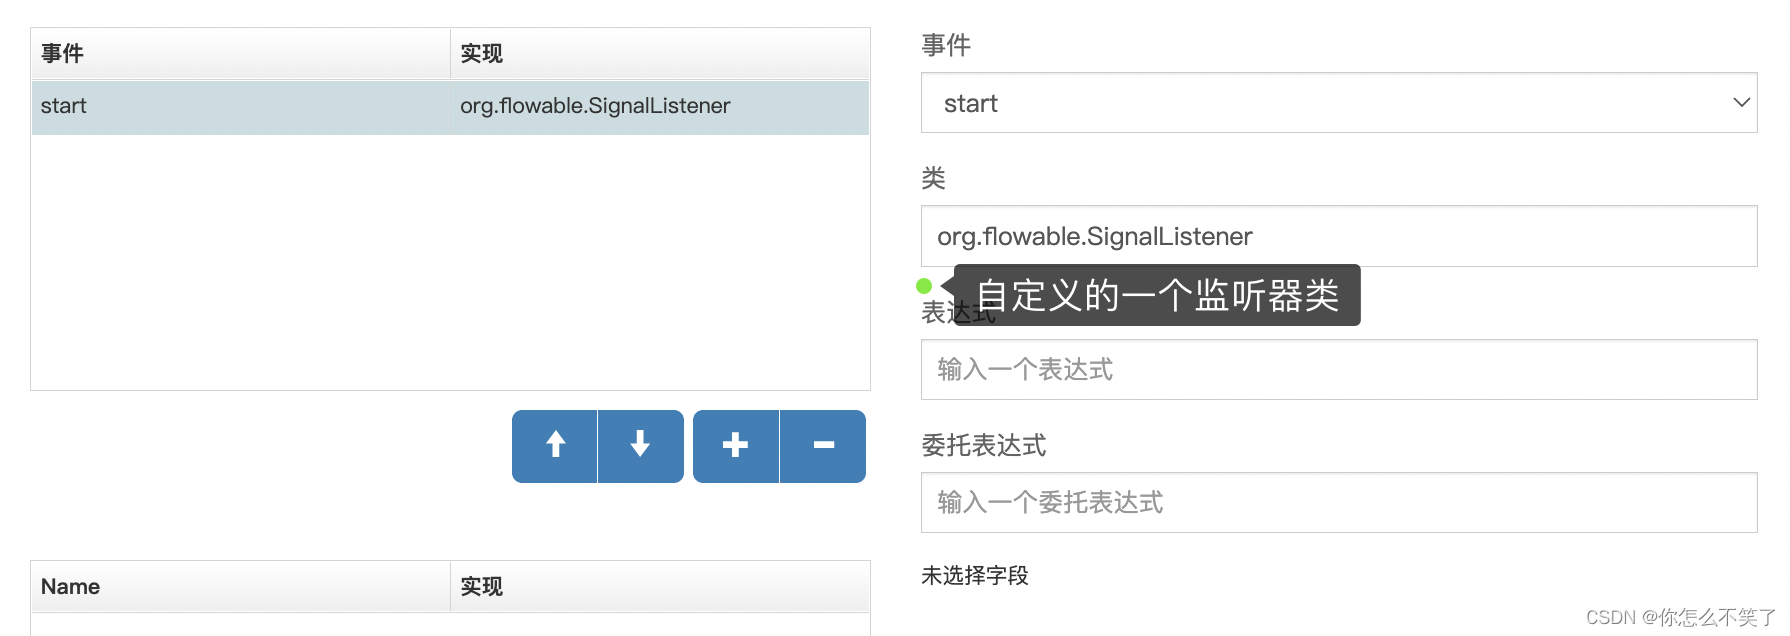Focus the 委托表达式 input field
The height and width of the screenshot is (636, 1790).
[1338, 503]
